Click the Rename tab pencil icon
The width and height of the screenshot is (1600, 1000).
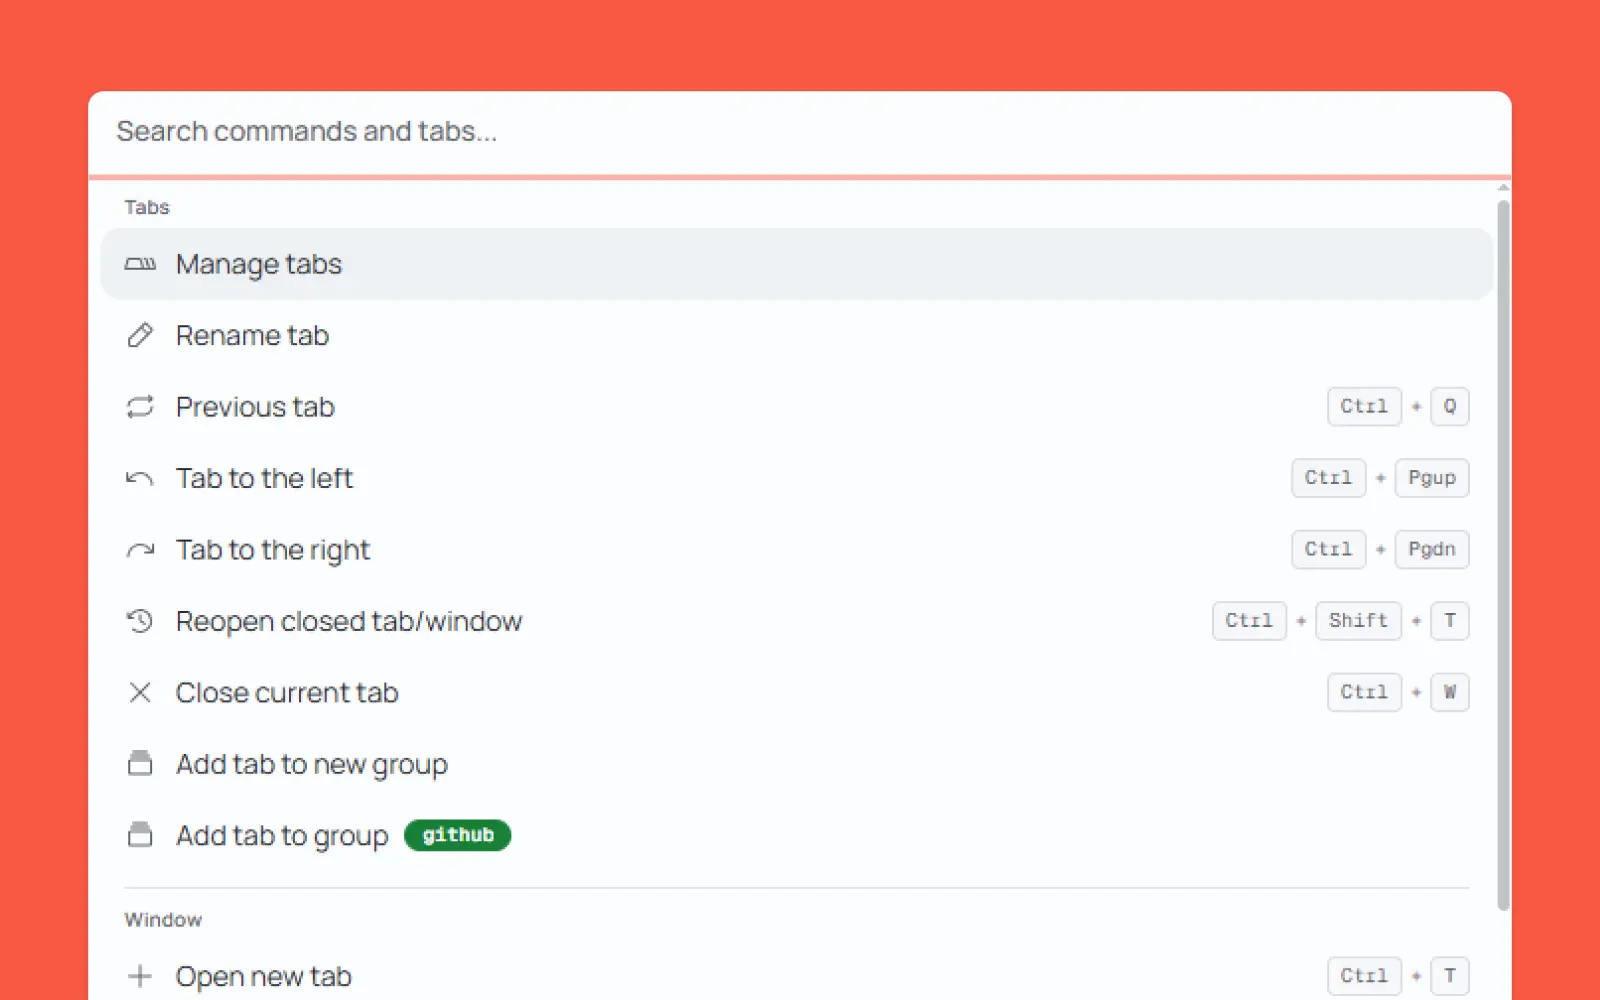click(x=140, y=335)
